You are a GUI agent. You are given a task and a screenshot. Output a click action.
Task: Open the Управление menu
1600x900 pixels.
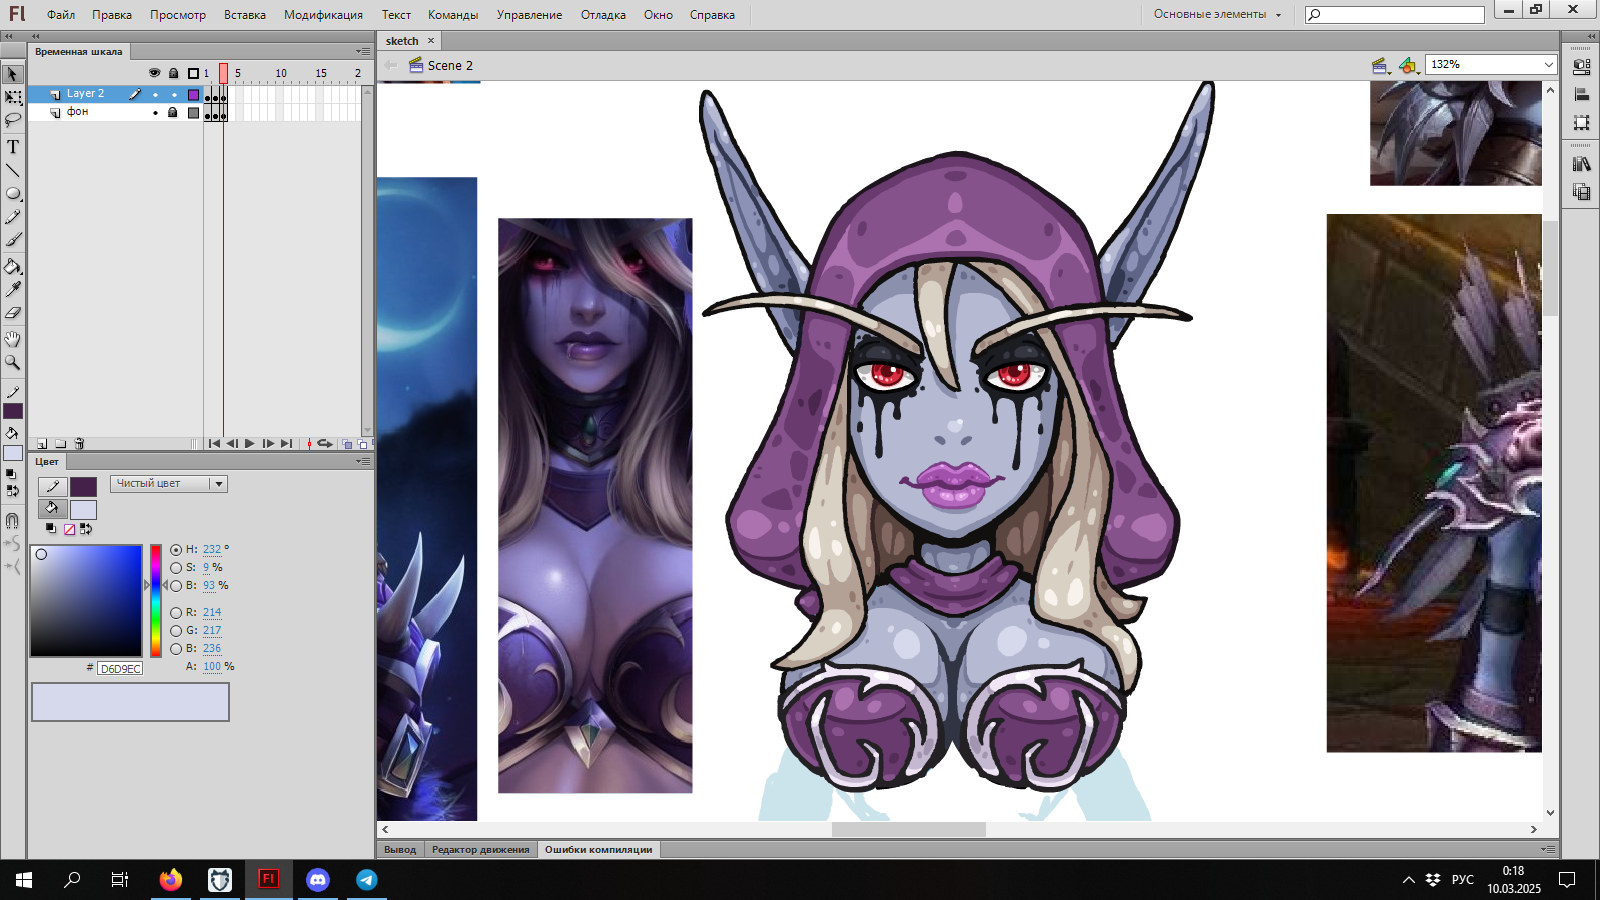point(529,15)
